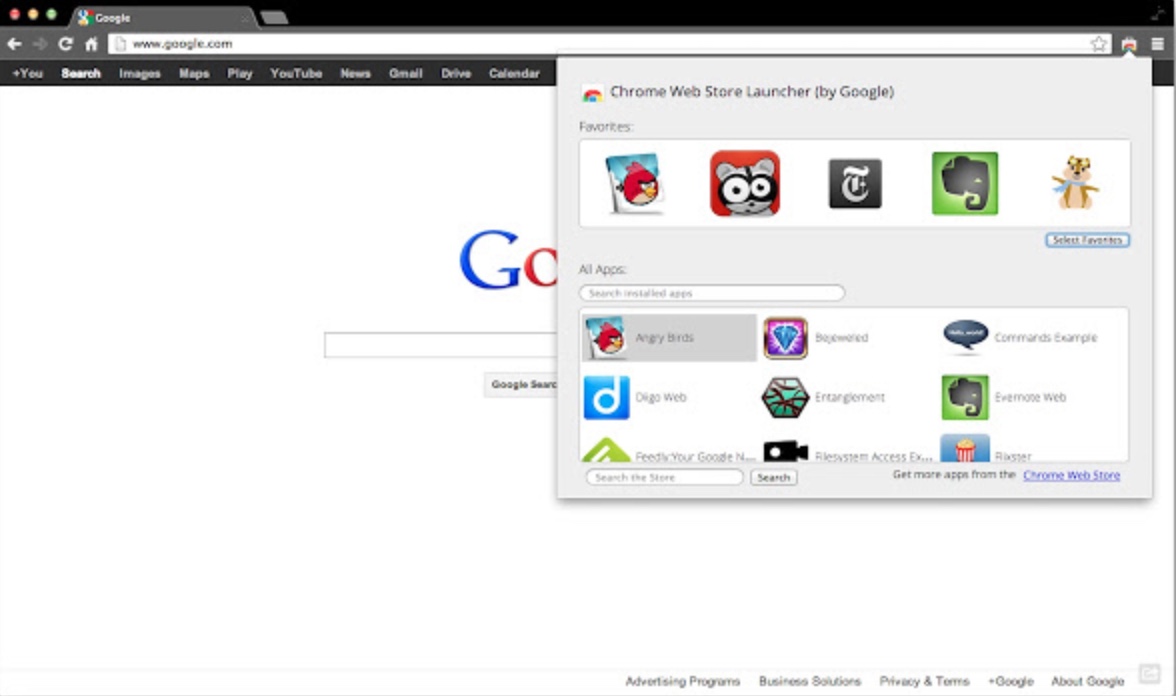The image size is (1176, 696).
Task: Launch Evernote Web from All Apps
Action: click(966, 397)
